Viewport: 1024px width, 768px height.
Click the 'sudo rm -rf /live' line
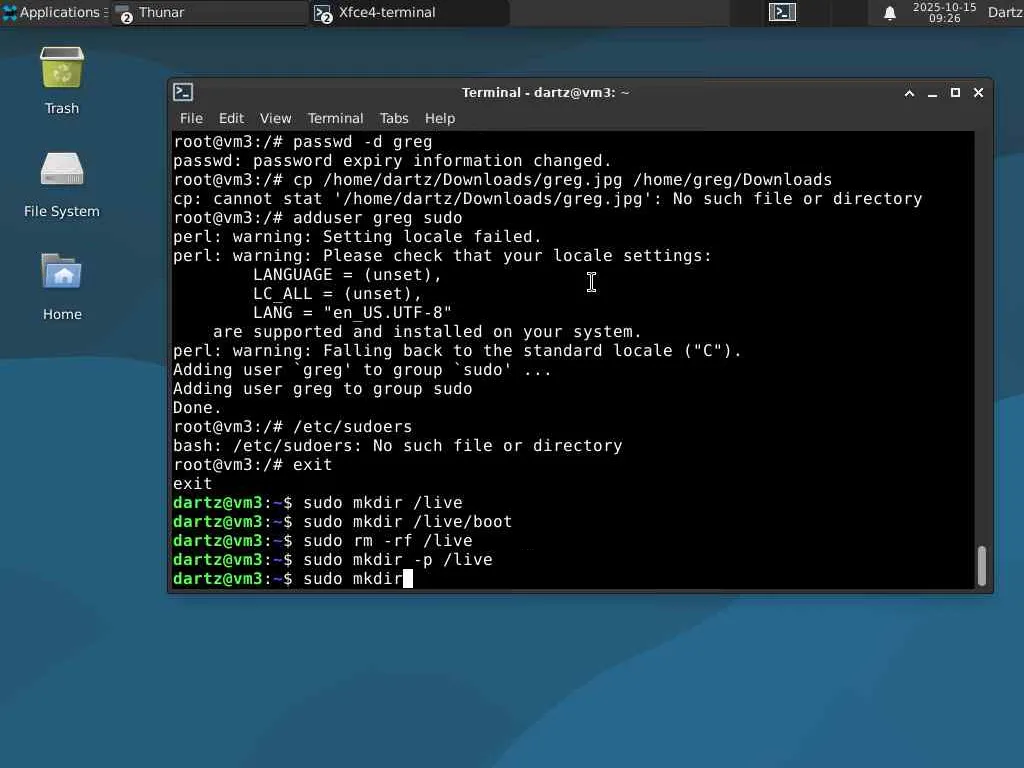click(x=323, y=541)
